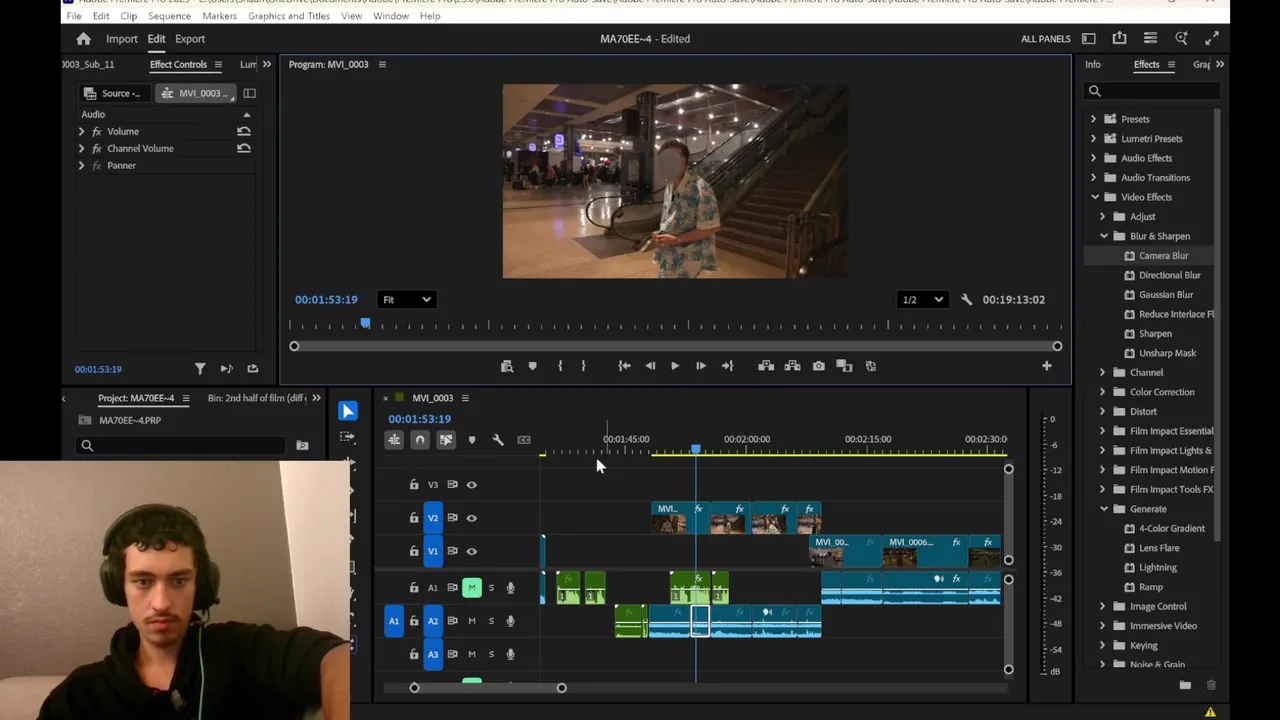Step back one frame
This screenshot has width=1280, height=720.
click(650, 366)
